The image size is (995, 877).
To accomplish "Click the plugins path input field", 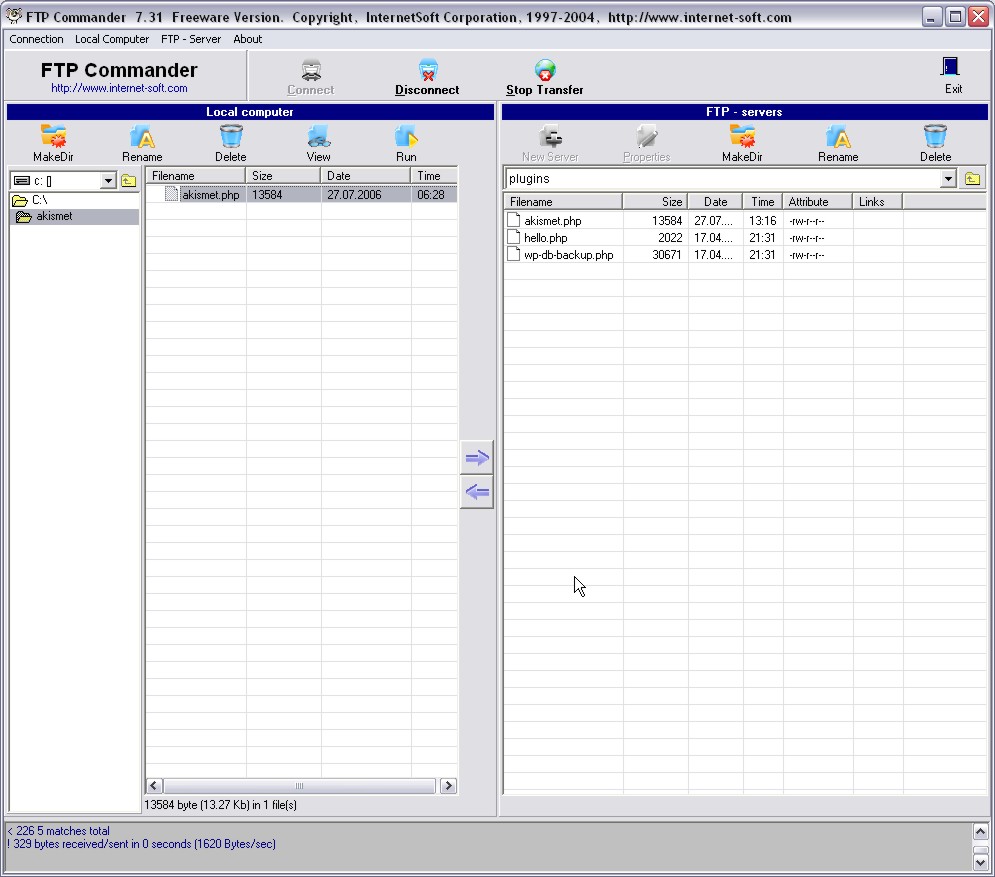I will point(723,179).
